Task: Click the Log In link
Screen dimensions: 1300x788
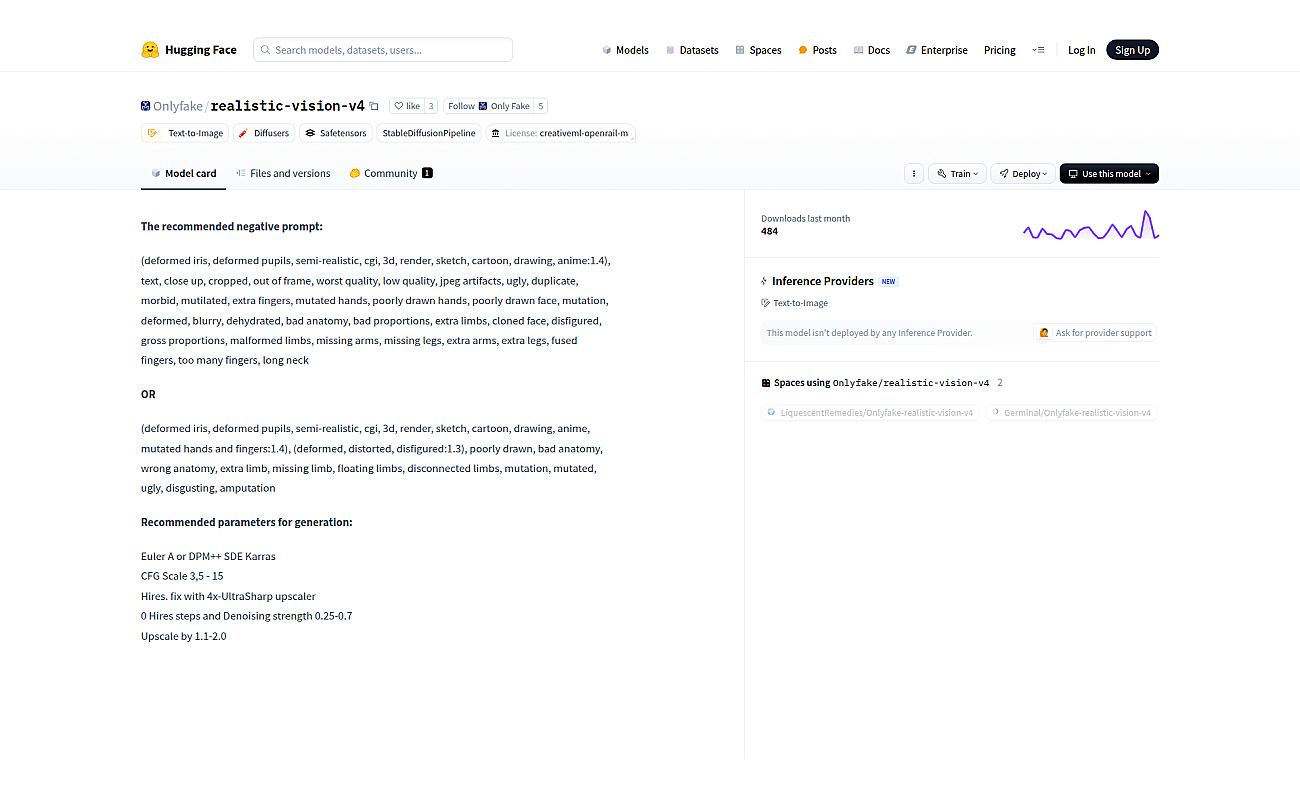Action: [1081, 50]
